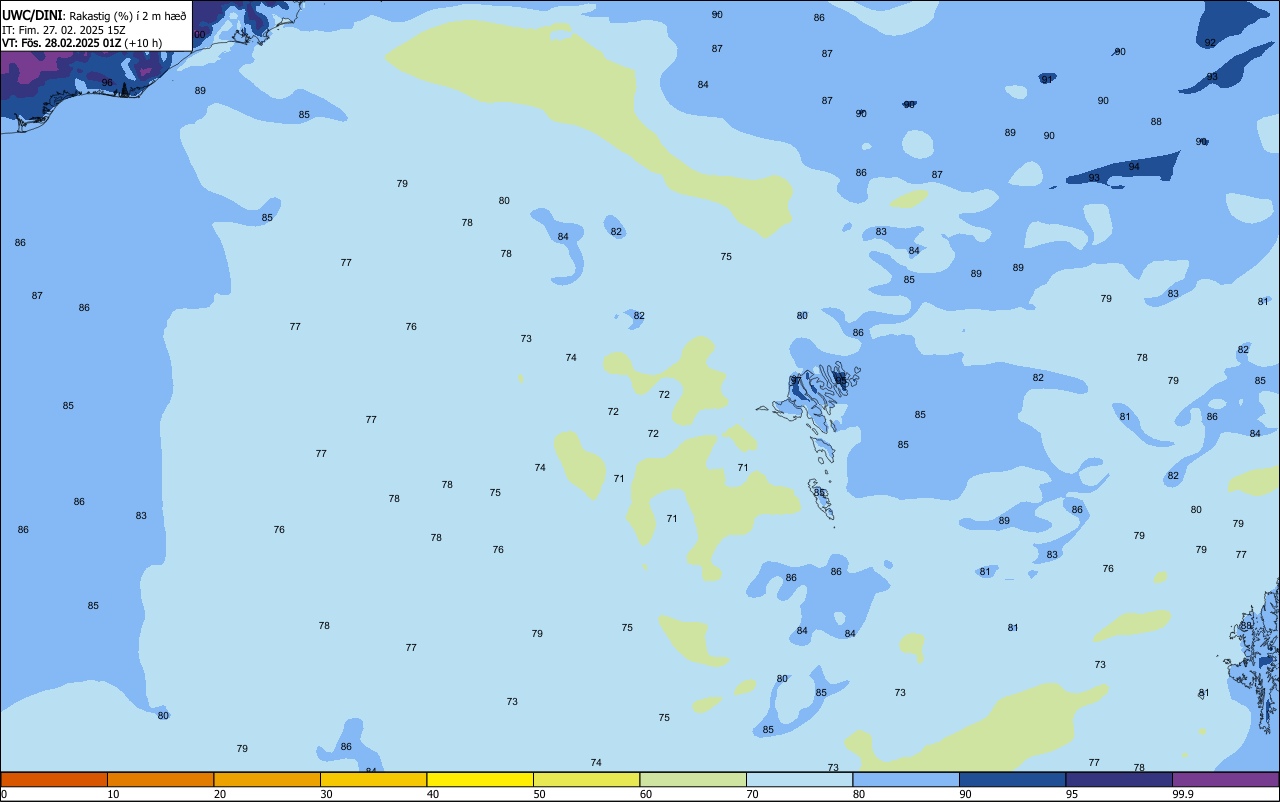Click the '94' humidity value on the map
This screenshot has height=802, width=1280.
tap(1134, 167)
